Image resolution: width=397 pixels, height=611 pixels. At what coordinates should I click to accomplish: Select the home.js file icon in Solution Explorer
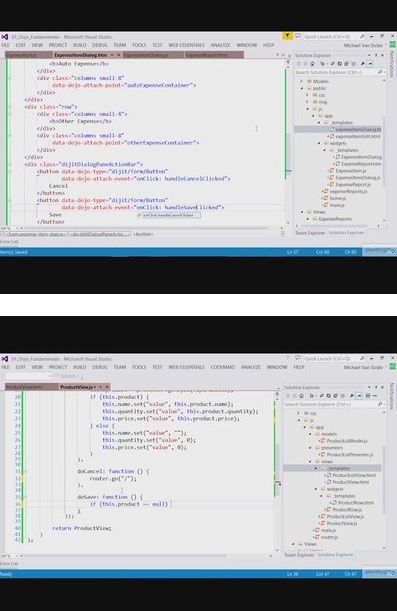(326, 198)
